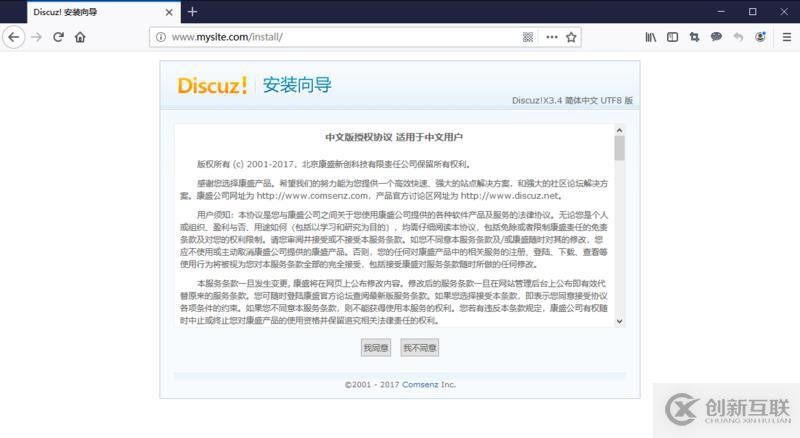Click the http://www.comsenz.com text

coord(312,196)
